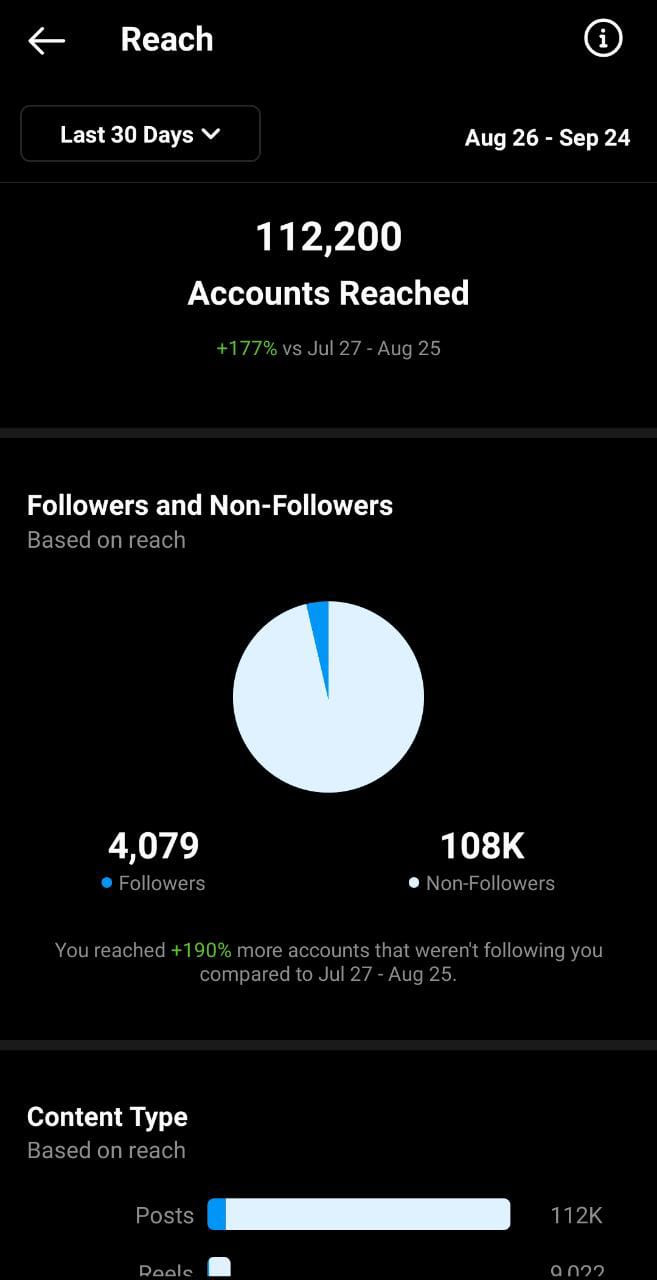Tap the Content Type heading
Screen dimensions: 657x1280
[107, 1117]
